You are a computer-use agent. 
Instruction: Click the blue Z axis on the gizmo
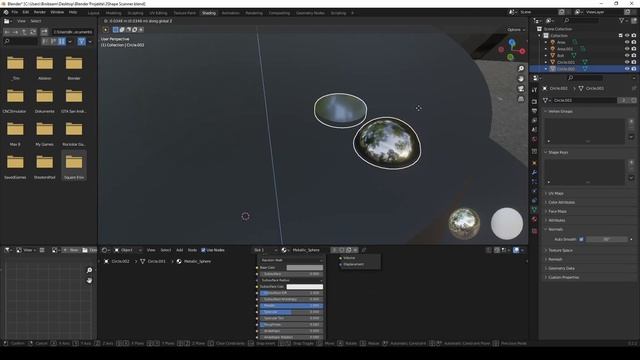coord(512,42)
